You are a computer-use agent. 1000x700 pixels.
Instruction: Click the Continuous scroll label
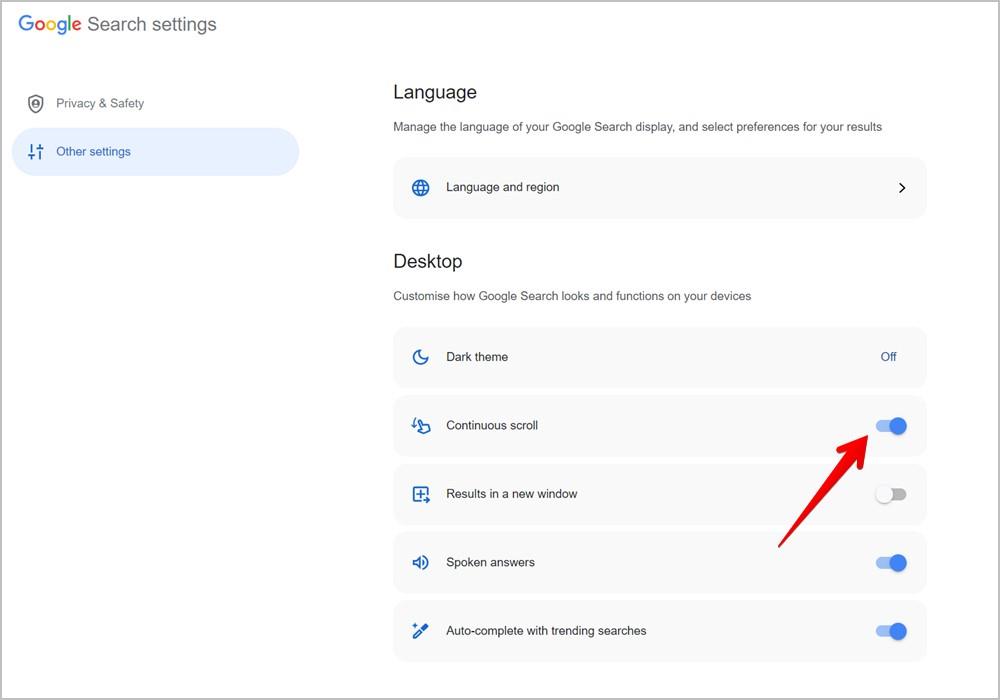[x=492, y=425]
